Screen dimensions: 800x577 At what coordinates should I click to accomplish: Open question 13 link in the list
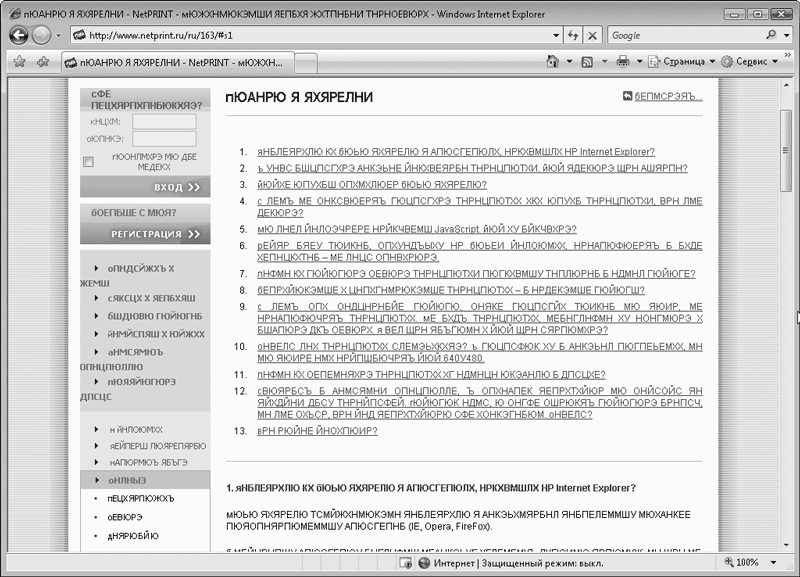coord(317,431)
